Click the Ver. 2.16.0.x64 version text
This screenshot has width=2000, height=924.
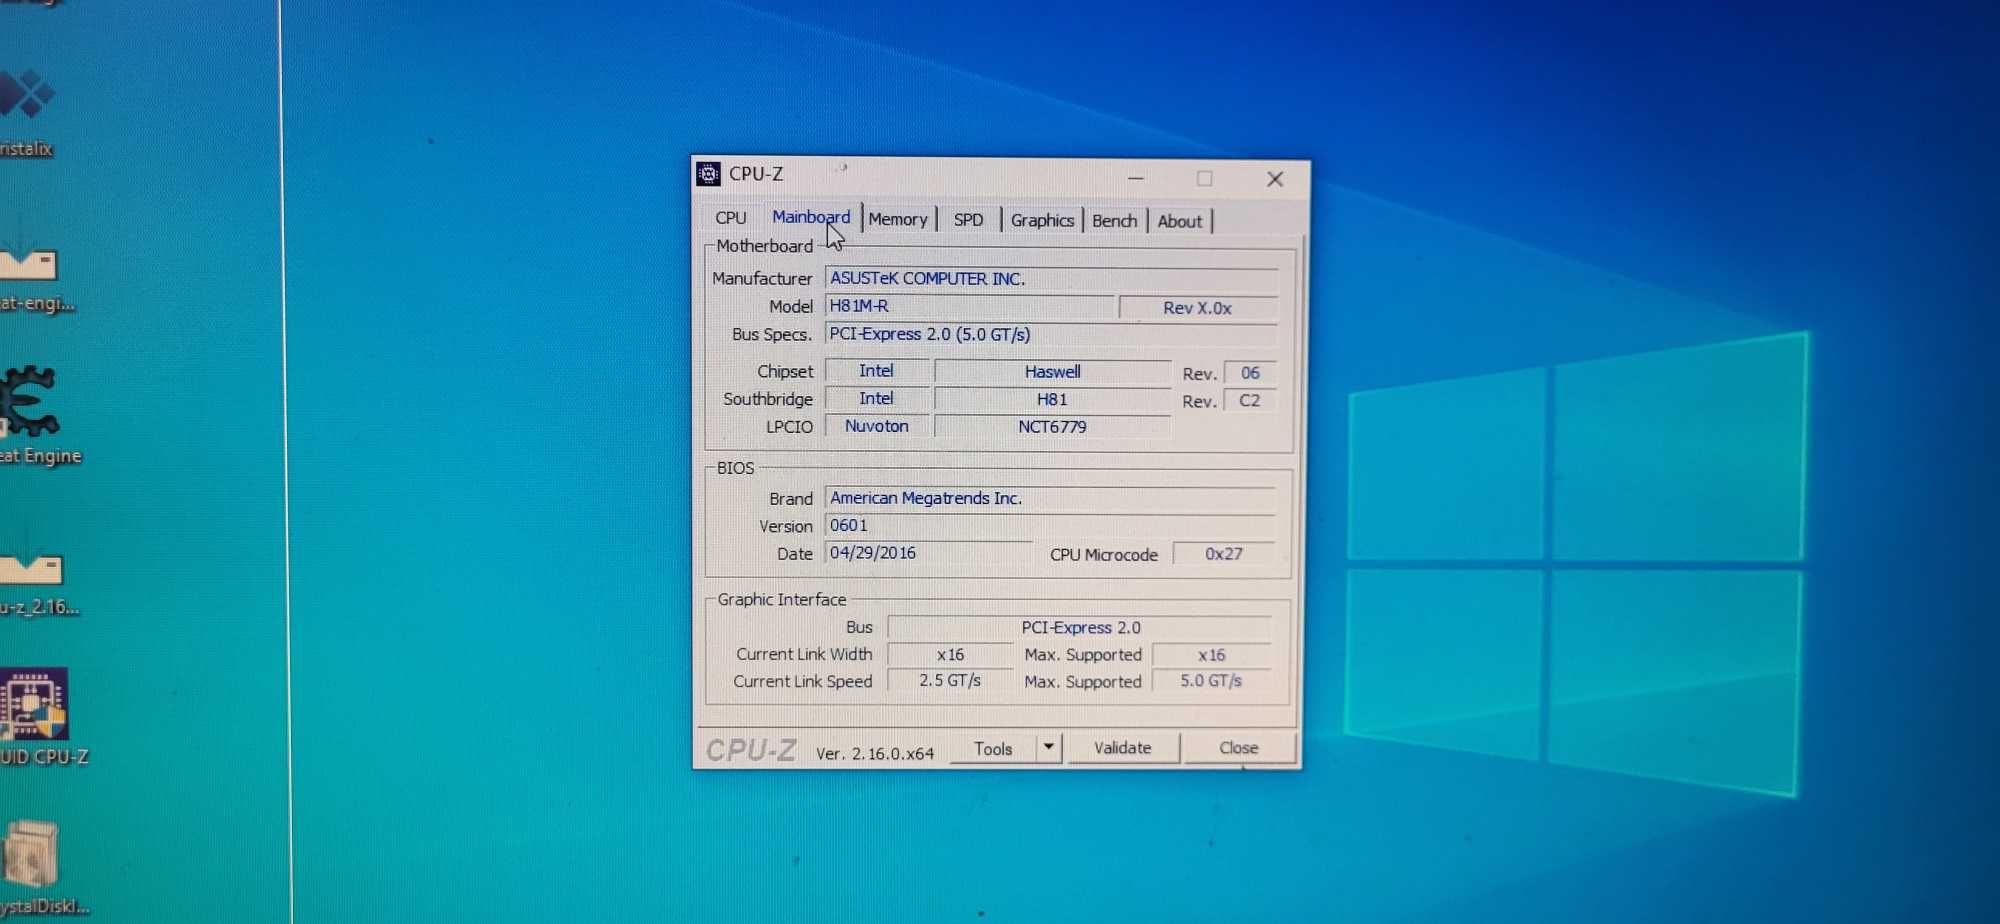point(875,753)
